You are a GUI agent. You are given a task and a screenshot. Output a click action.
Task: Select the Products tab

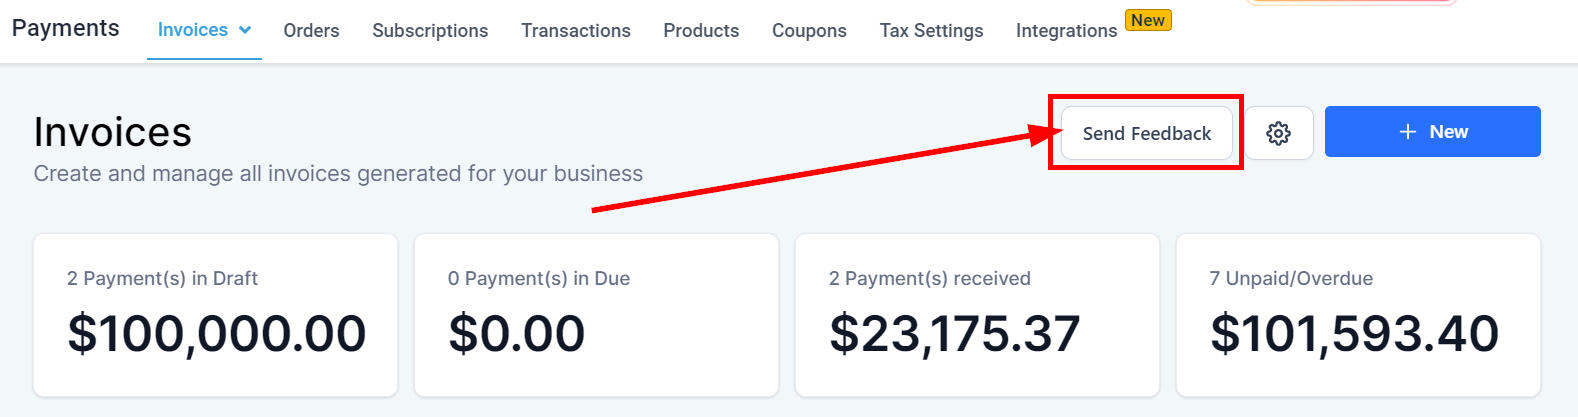701,31
